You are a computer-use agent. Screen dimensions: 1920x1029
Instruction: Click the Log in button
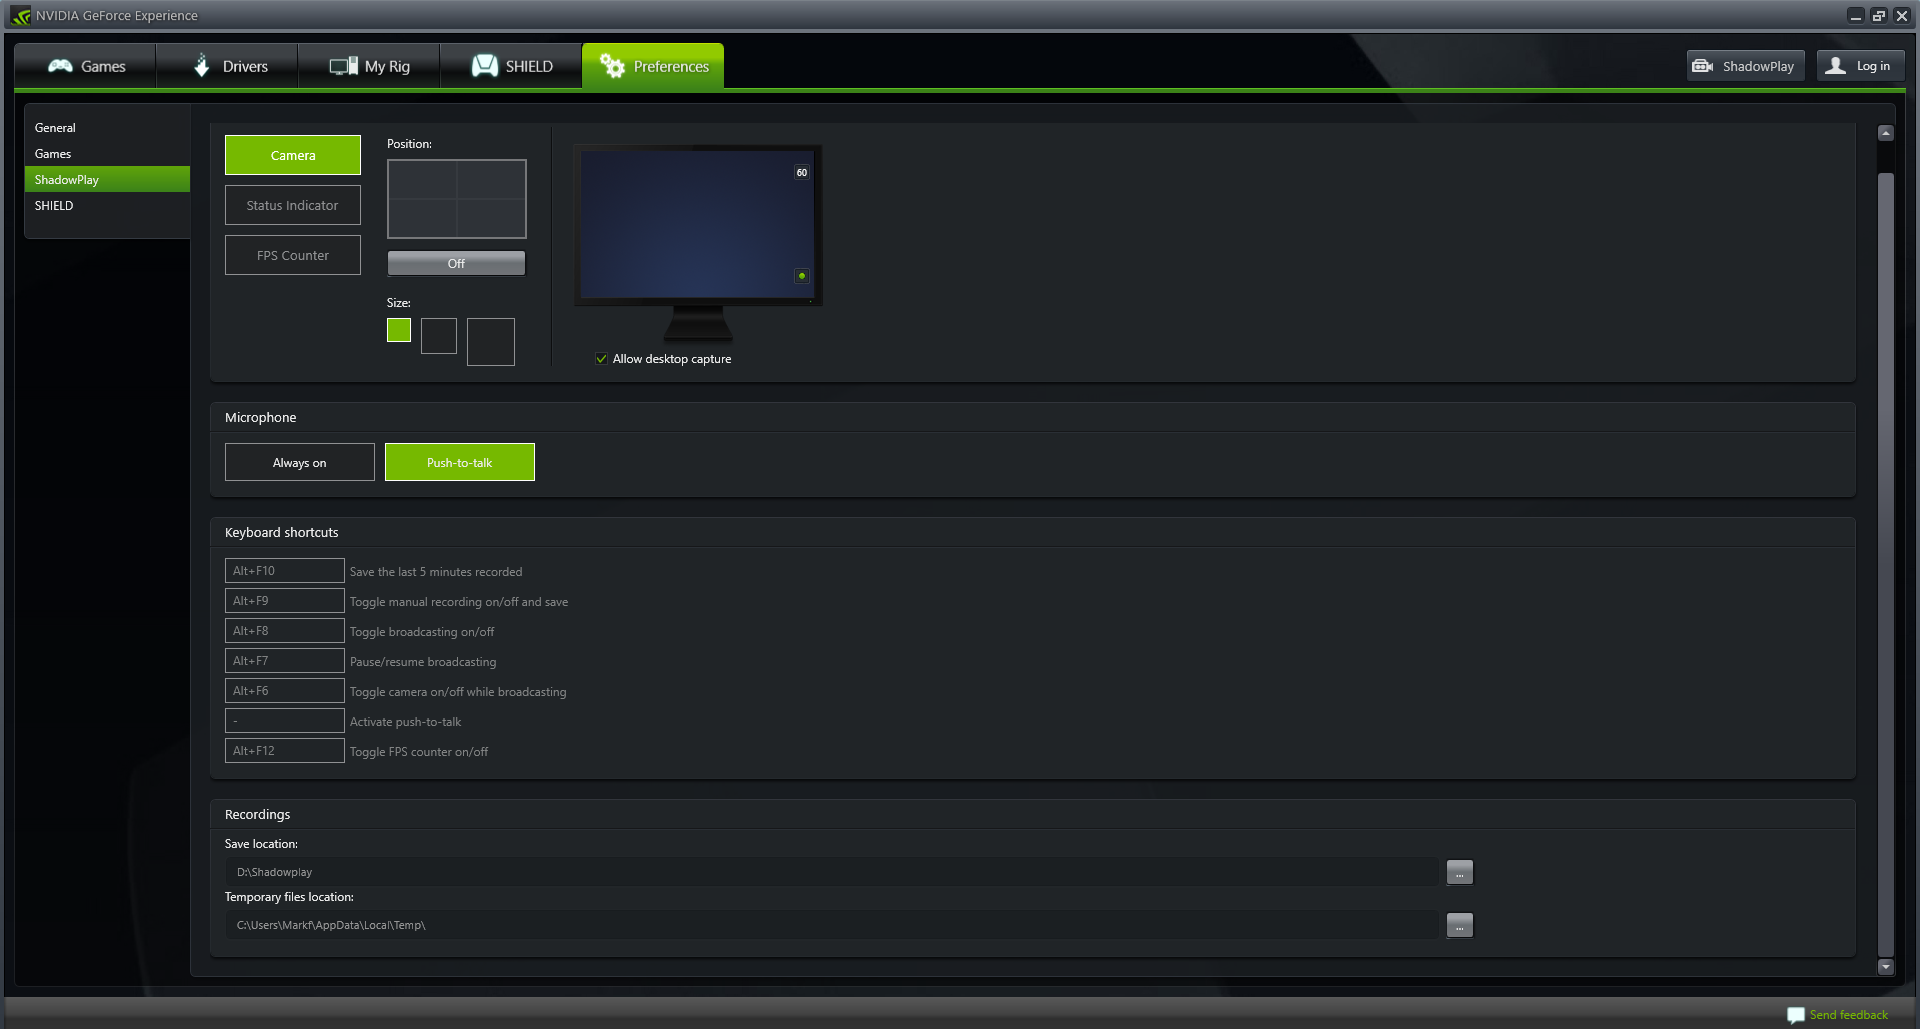click(1861, 66)
